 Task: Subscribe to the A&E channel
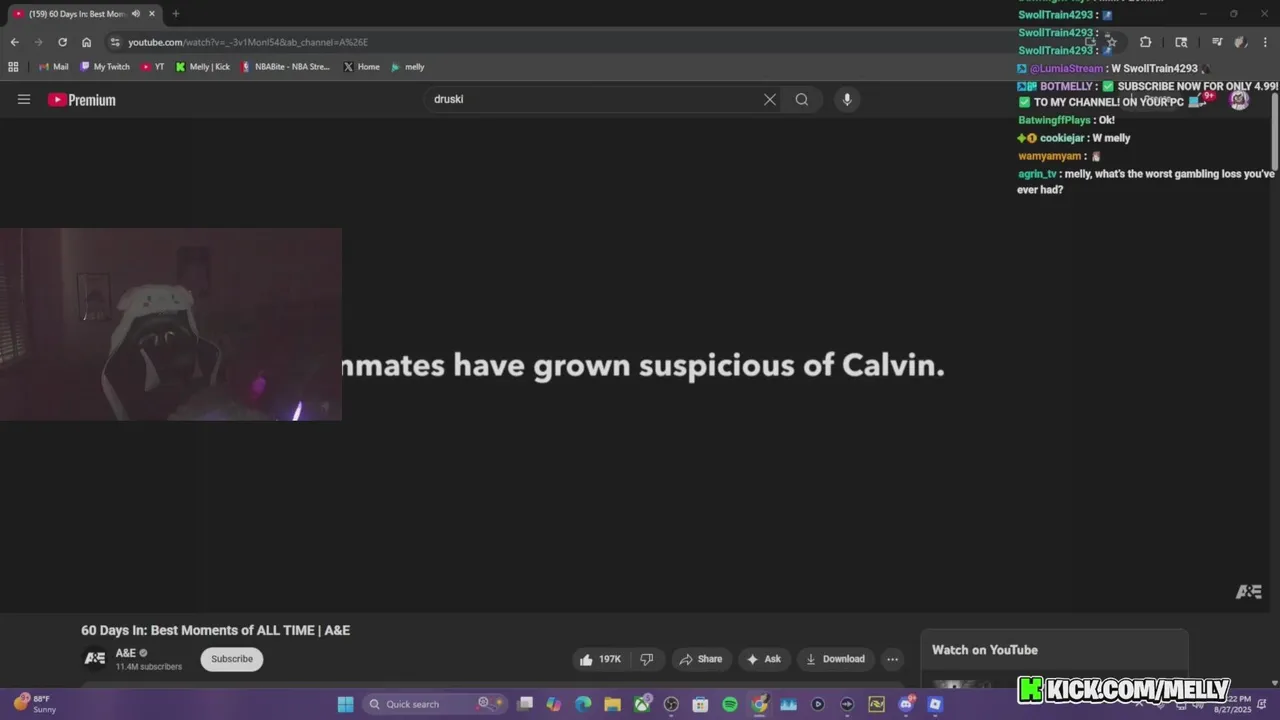tap(232, 659)
